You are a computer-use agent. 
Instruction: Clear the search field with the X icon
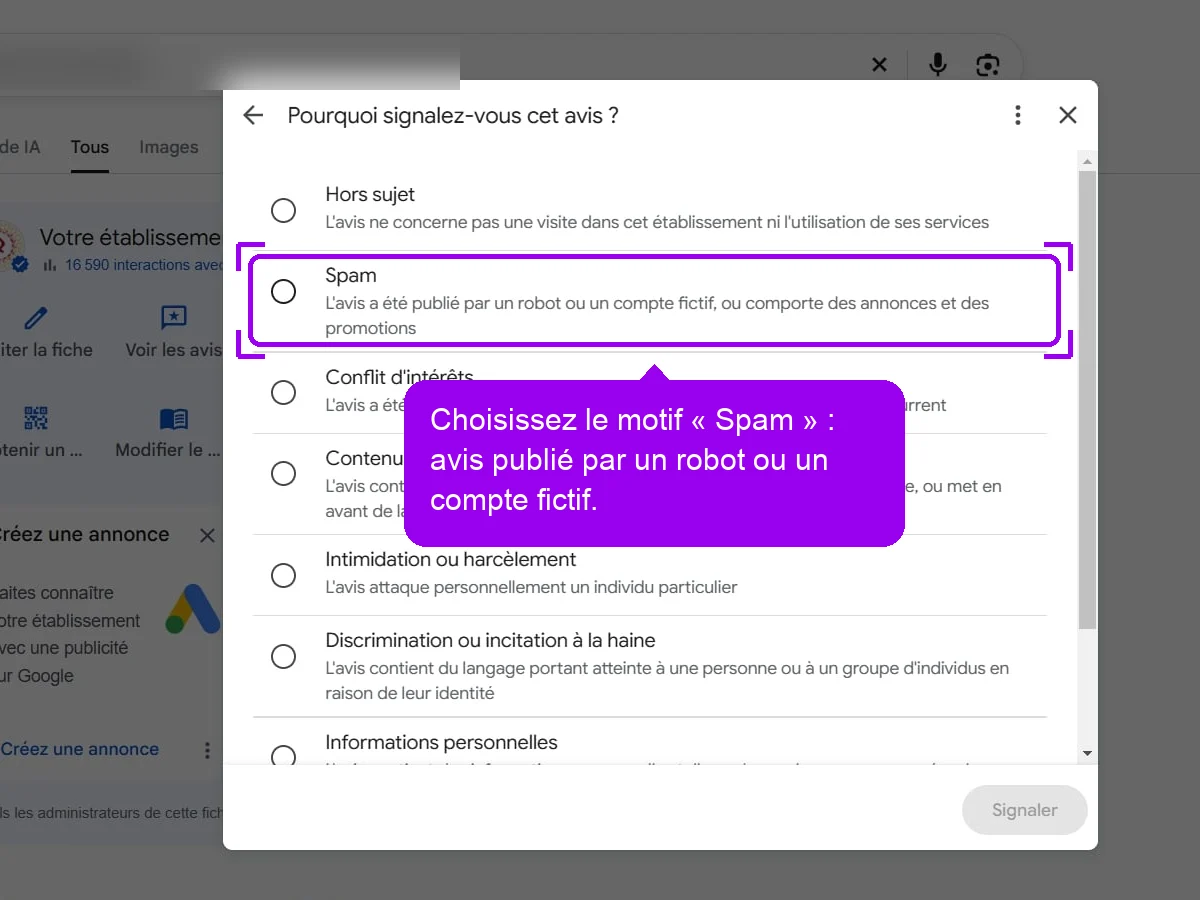point(879,65)
